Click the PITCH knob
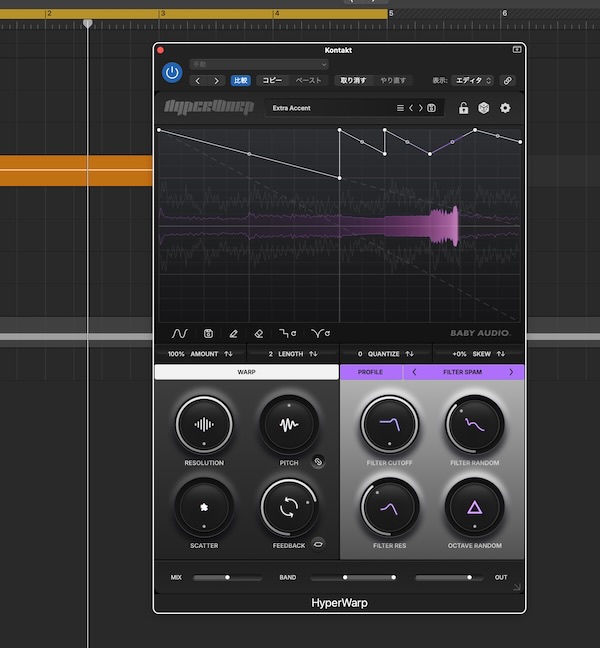This screenshot has height=648, width=600. [289, 424]
